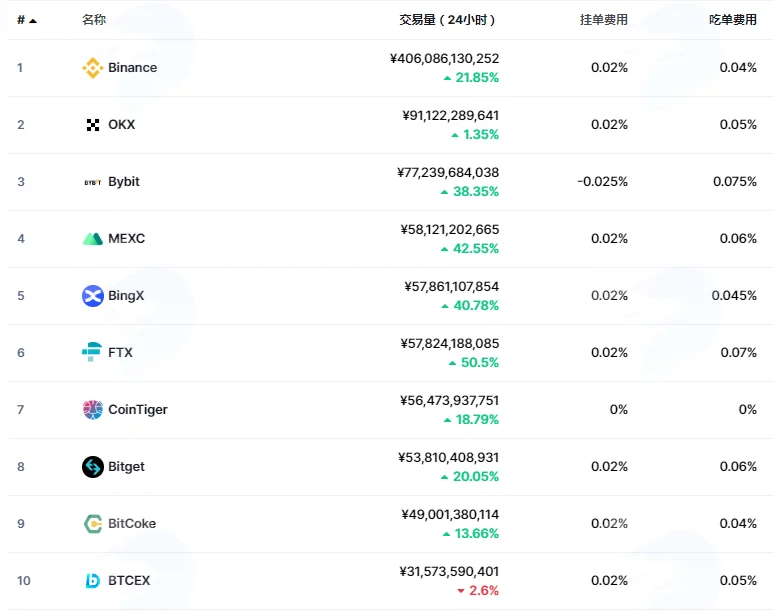Click BingX 40.78% change value
Image resolution: width=774 pixels, height=611 pixels.
tap(476, 306)
